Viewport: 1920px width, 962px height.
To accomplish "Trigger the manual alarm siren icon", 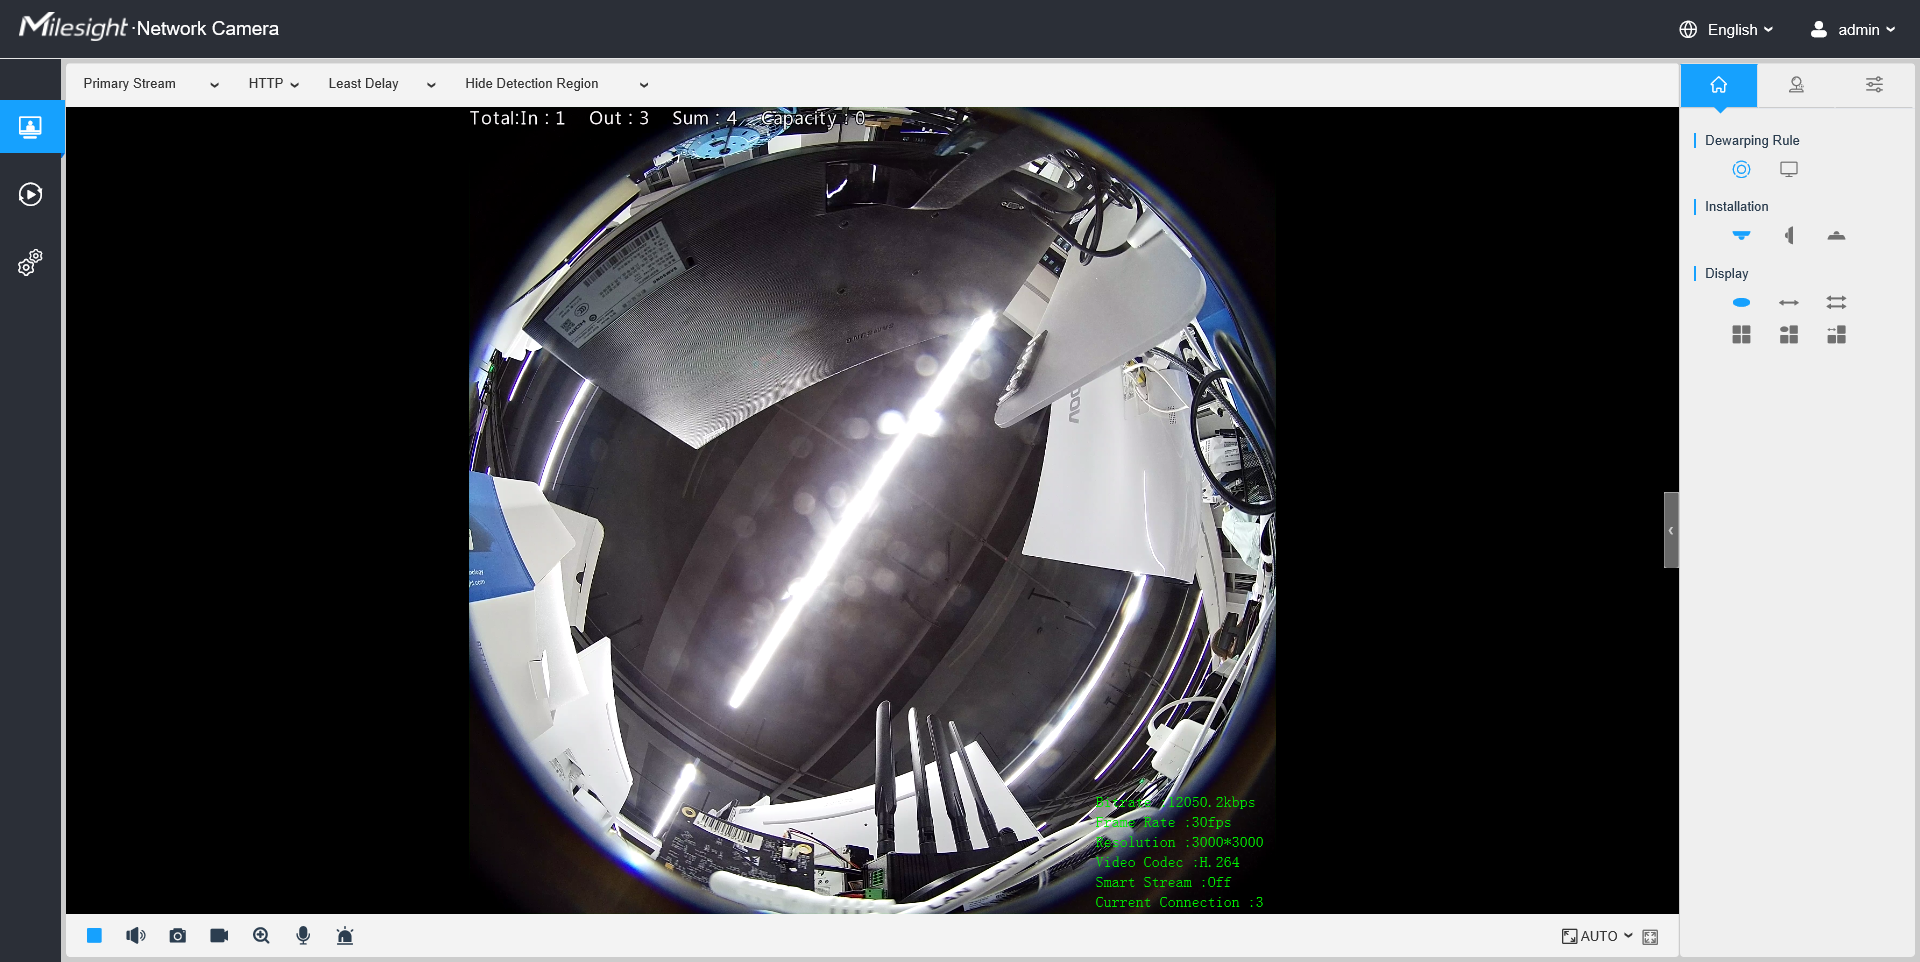I will (x=345, y=936).
